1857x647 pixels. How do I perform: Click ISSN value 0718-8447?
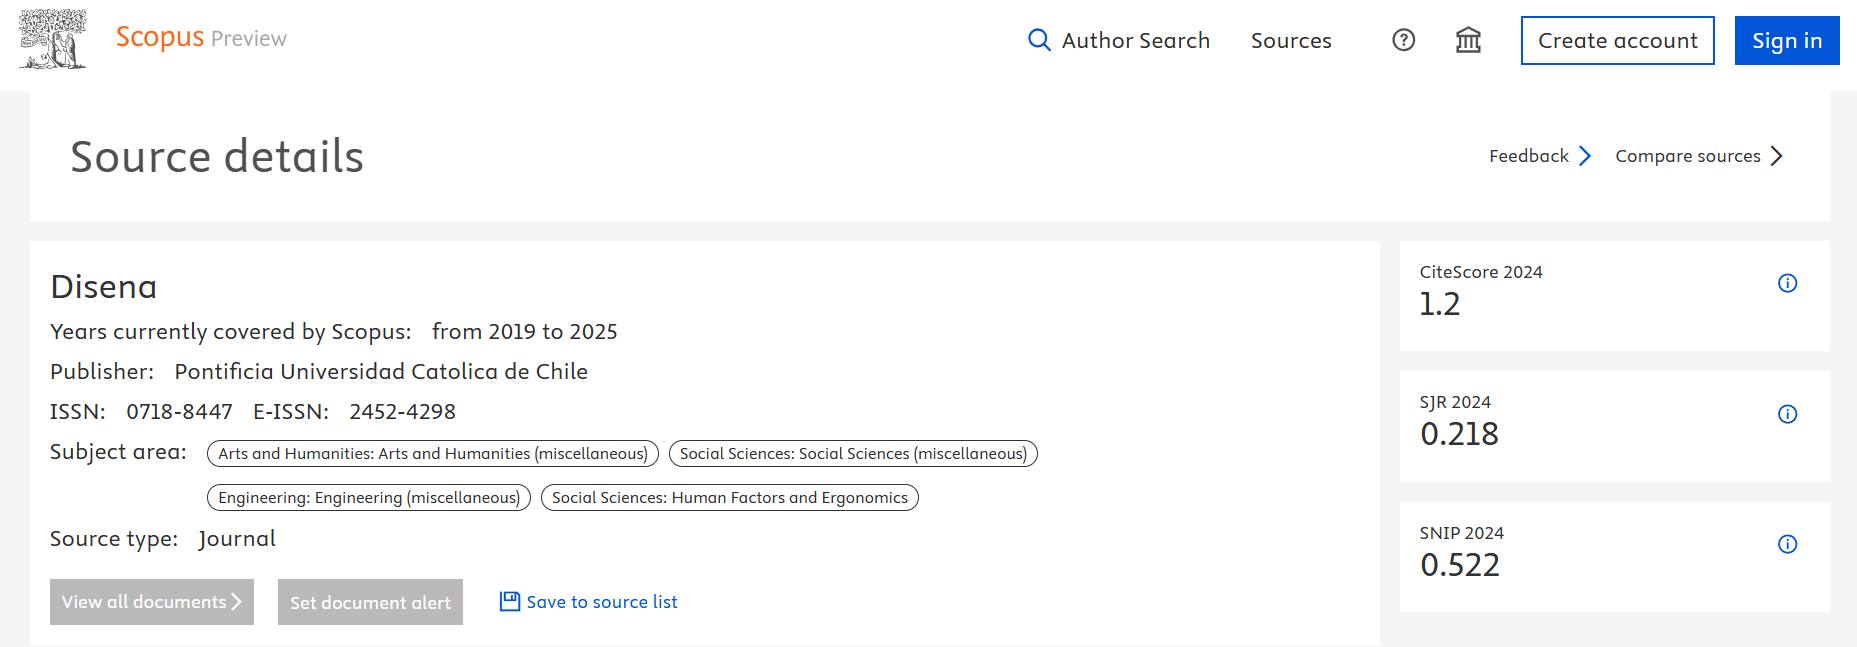(179, 412)
